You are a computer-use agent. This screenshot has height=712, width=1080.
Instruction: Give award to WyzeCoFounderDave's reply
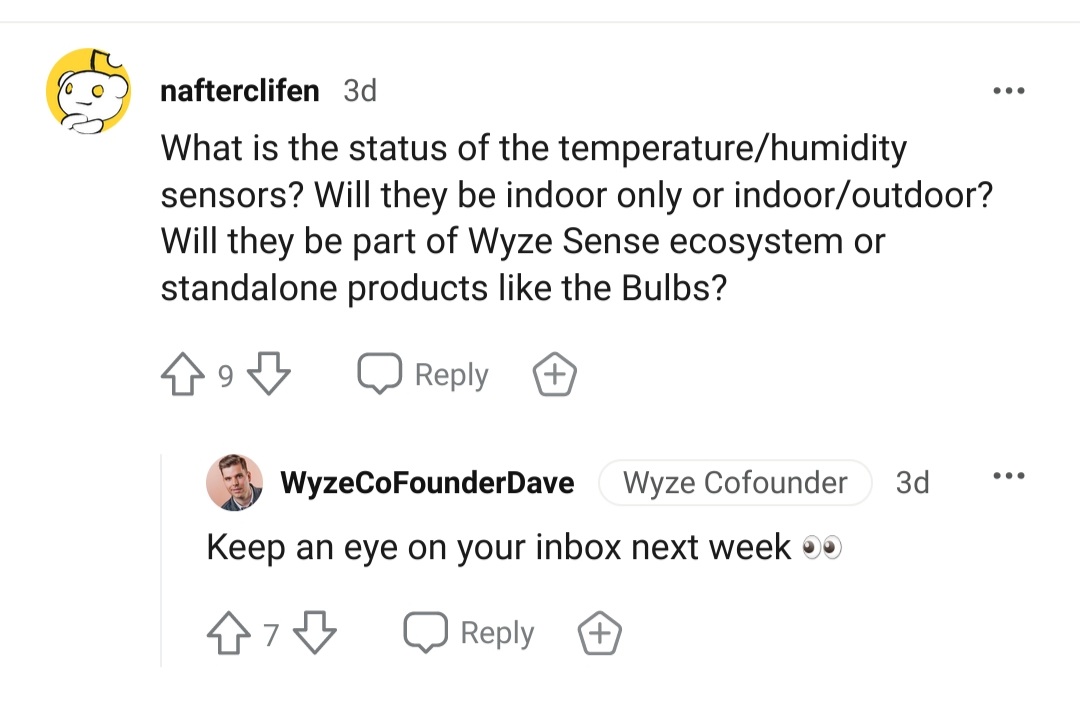pos(600,634)
